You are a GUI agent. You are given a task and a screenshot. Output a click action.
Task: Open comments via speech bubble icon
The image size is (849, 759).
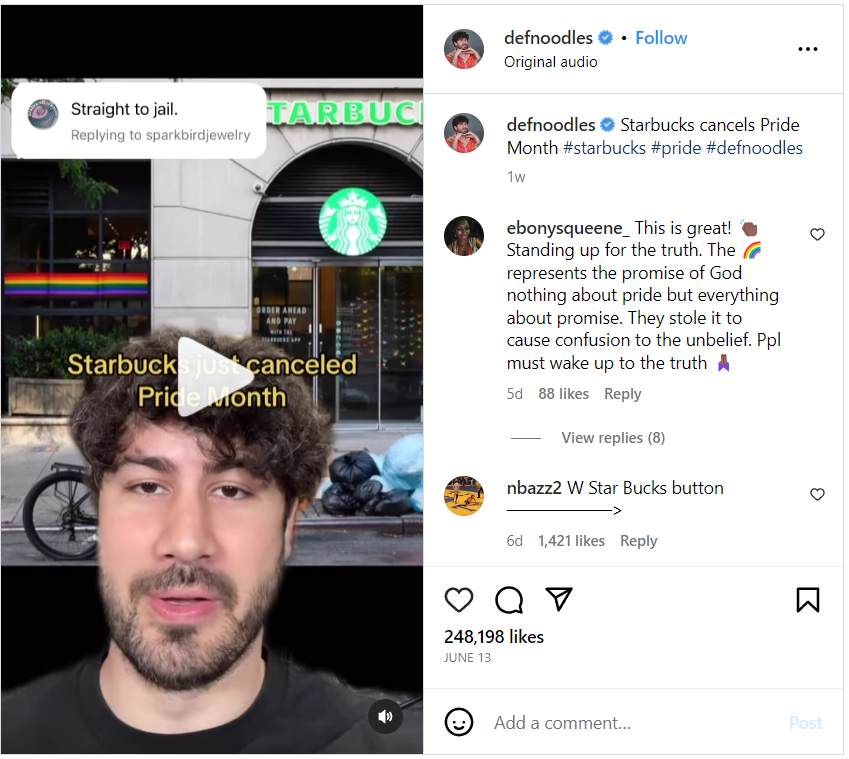(508, 600)
